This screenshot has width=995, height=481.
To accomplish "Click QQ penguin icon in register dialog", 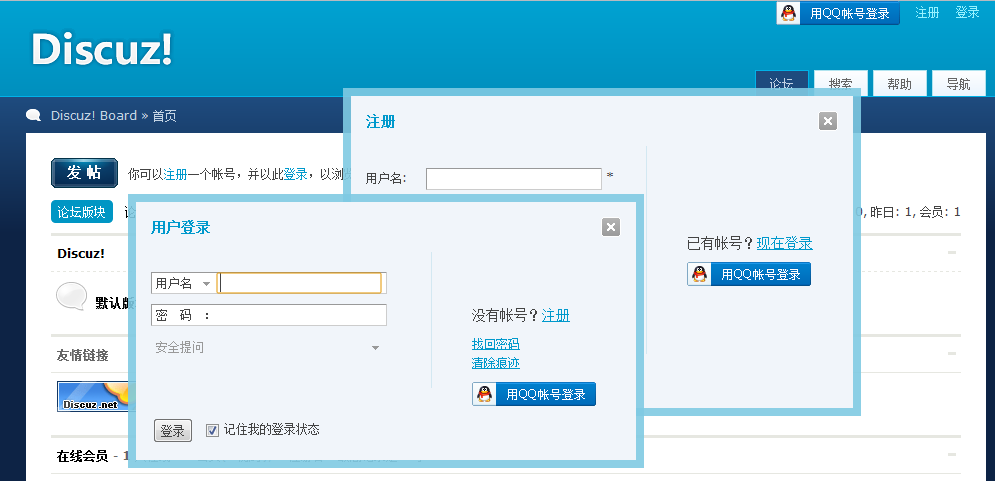I will (x=699, y=274).
